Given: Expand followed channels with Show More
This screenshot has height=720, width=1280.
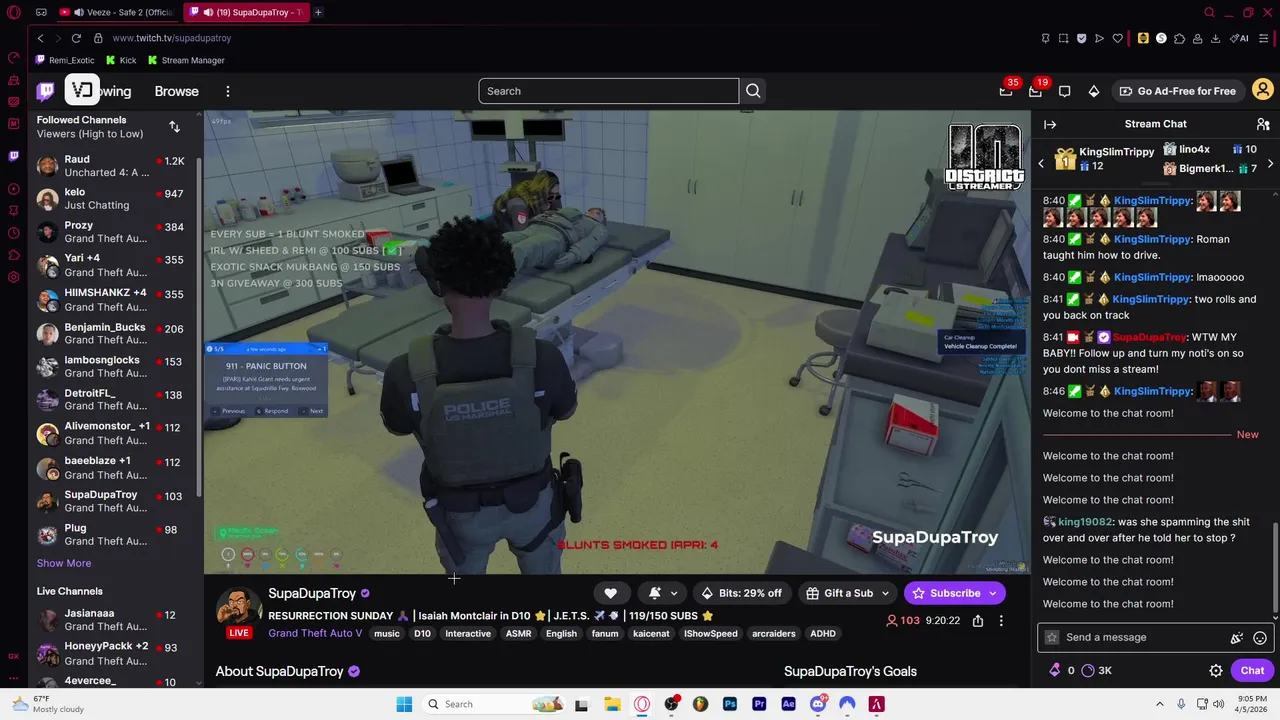Looking at the screenshot, I should tap(64, 563).
